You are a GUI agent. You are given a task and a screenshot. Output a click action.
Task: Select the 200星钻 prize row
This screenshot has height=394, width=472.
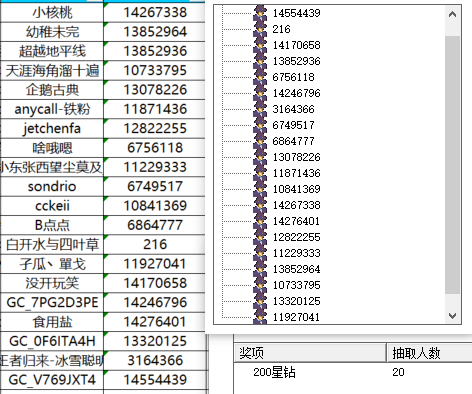353,372
